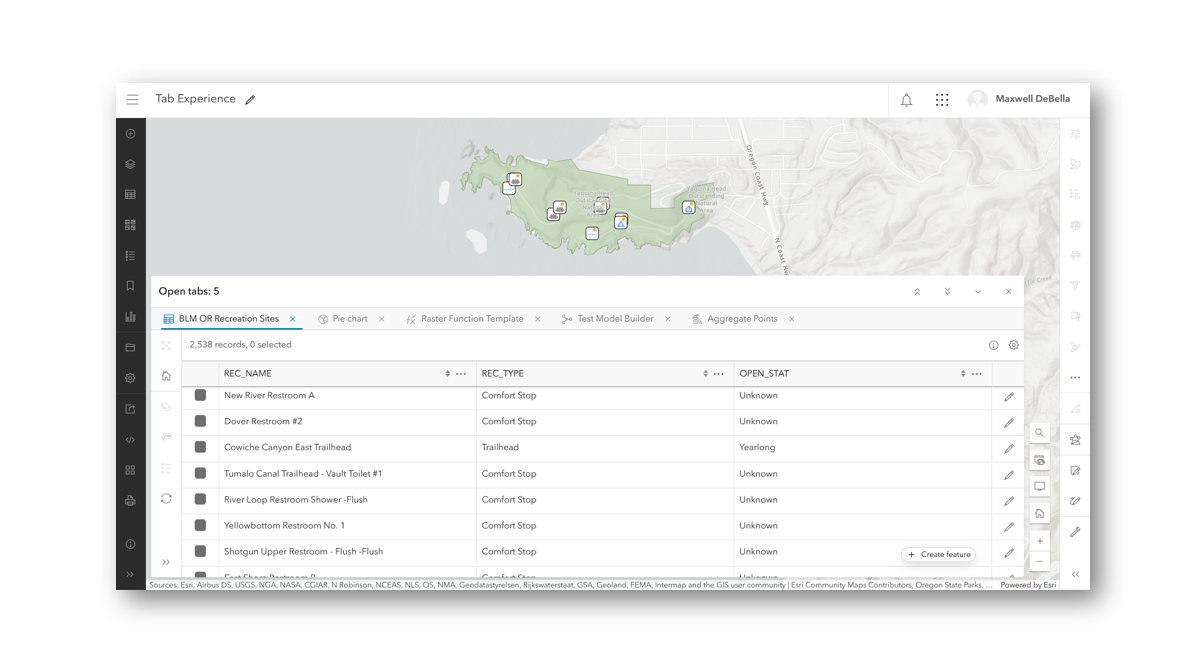This screenshot has width=1202, height=662.
Task: Select the New River Restroom A row checkbox
Action: tap(200, 396)
